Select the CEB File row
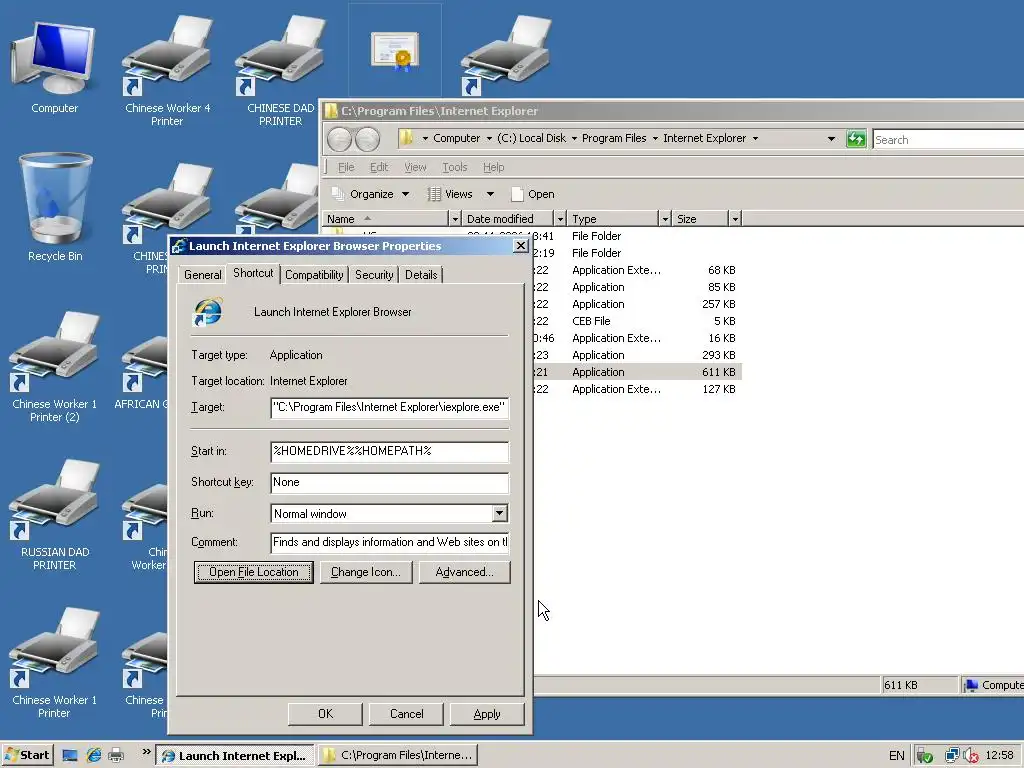 [637, 321]
